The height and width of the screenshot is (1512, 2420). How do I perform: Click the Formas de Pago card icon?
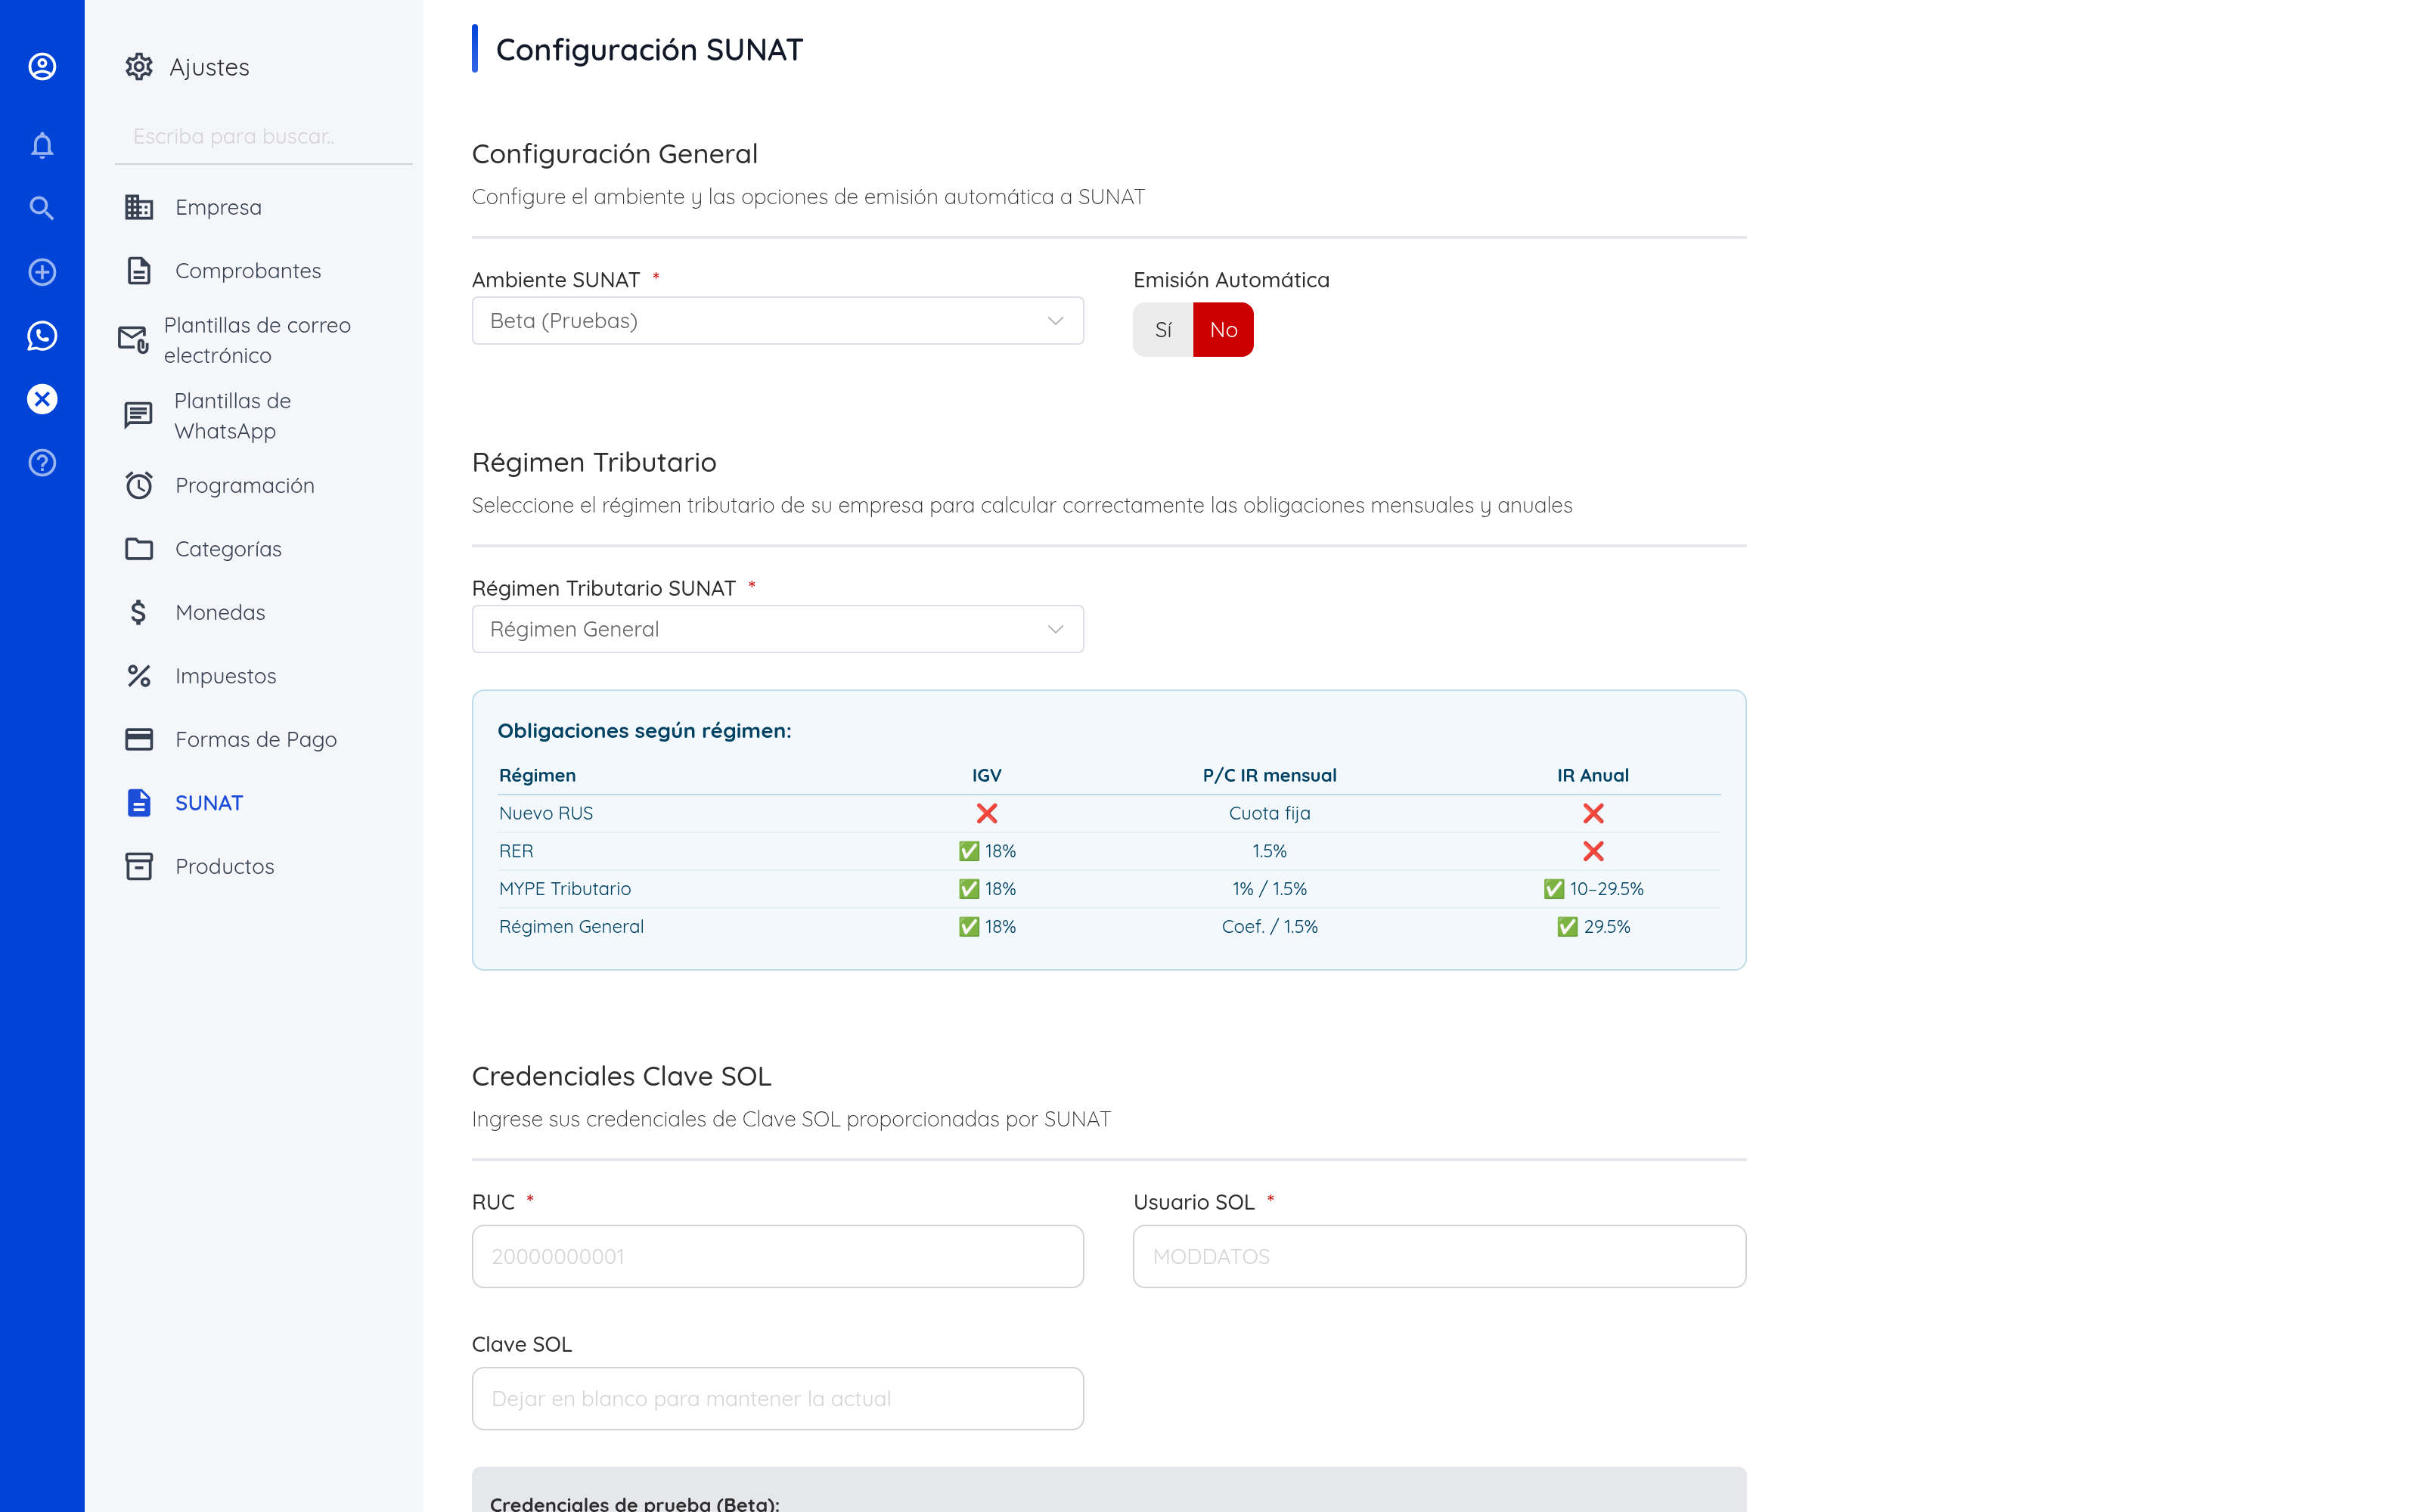(139, 739)
